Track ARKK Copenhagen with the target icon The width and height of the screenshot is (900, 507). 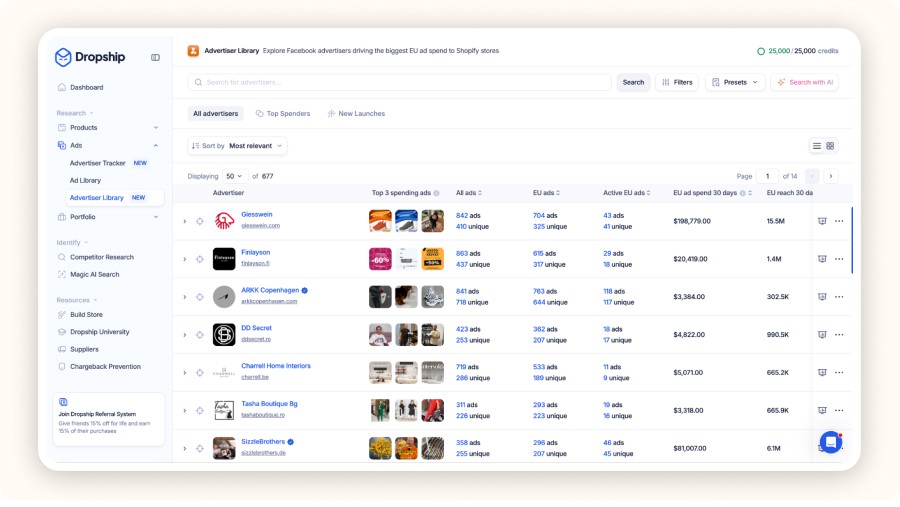(200, 297)
